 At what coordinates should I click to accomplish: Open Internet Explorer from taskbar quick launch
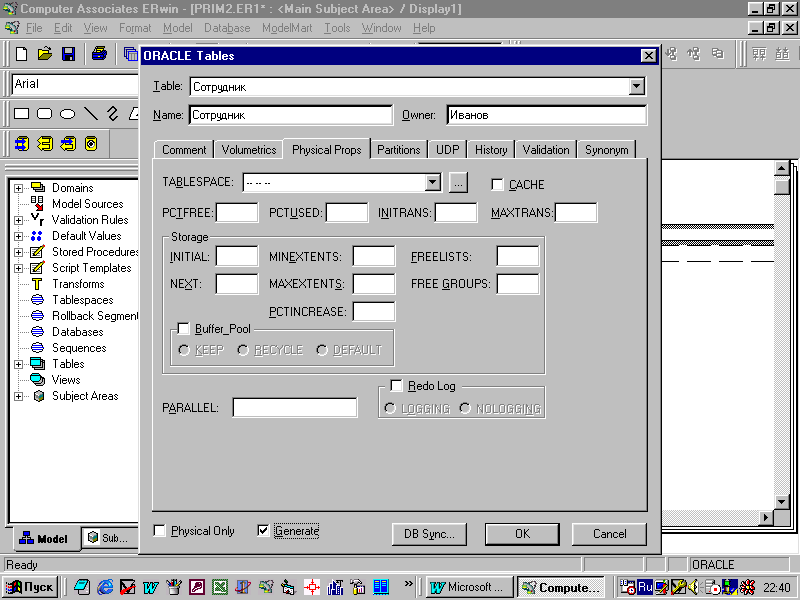105,587
